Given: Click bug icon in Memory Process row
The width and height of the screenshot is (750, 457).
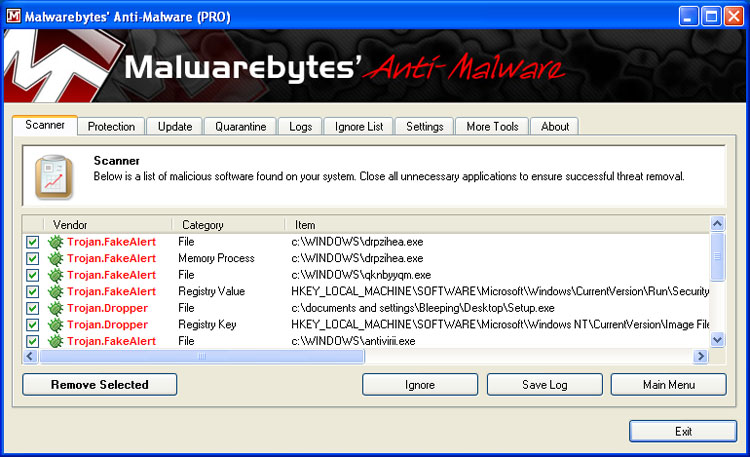Looking at the screenshot, I should click(55, 258).
